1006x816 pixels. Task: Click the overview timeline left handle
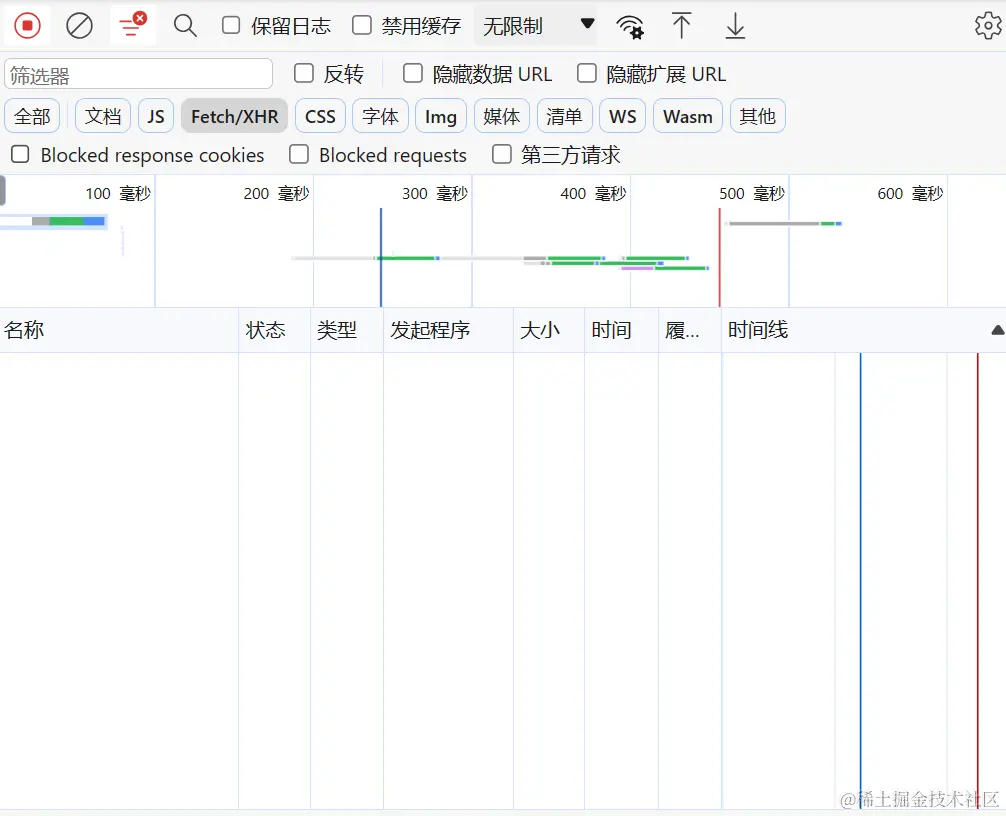click(3, 191)
